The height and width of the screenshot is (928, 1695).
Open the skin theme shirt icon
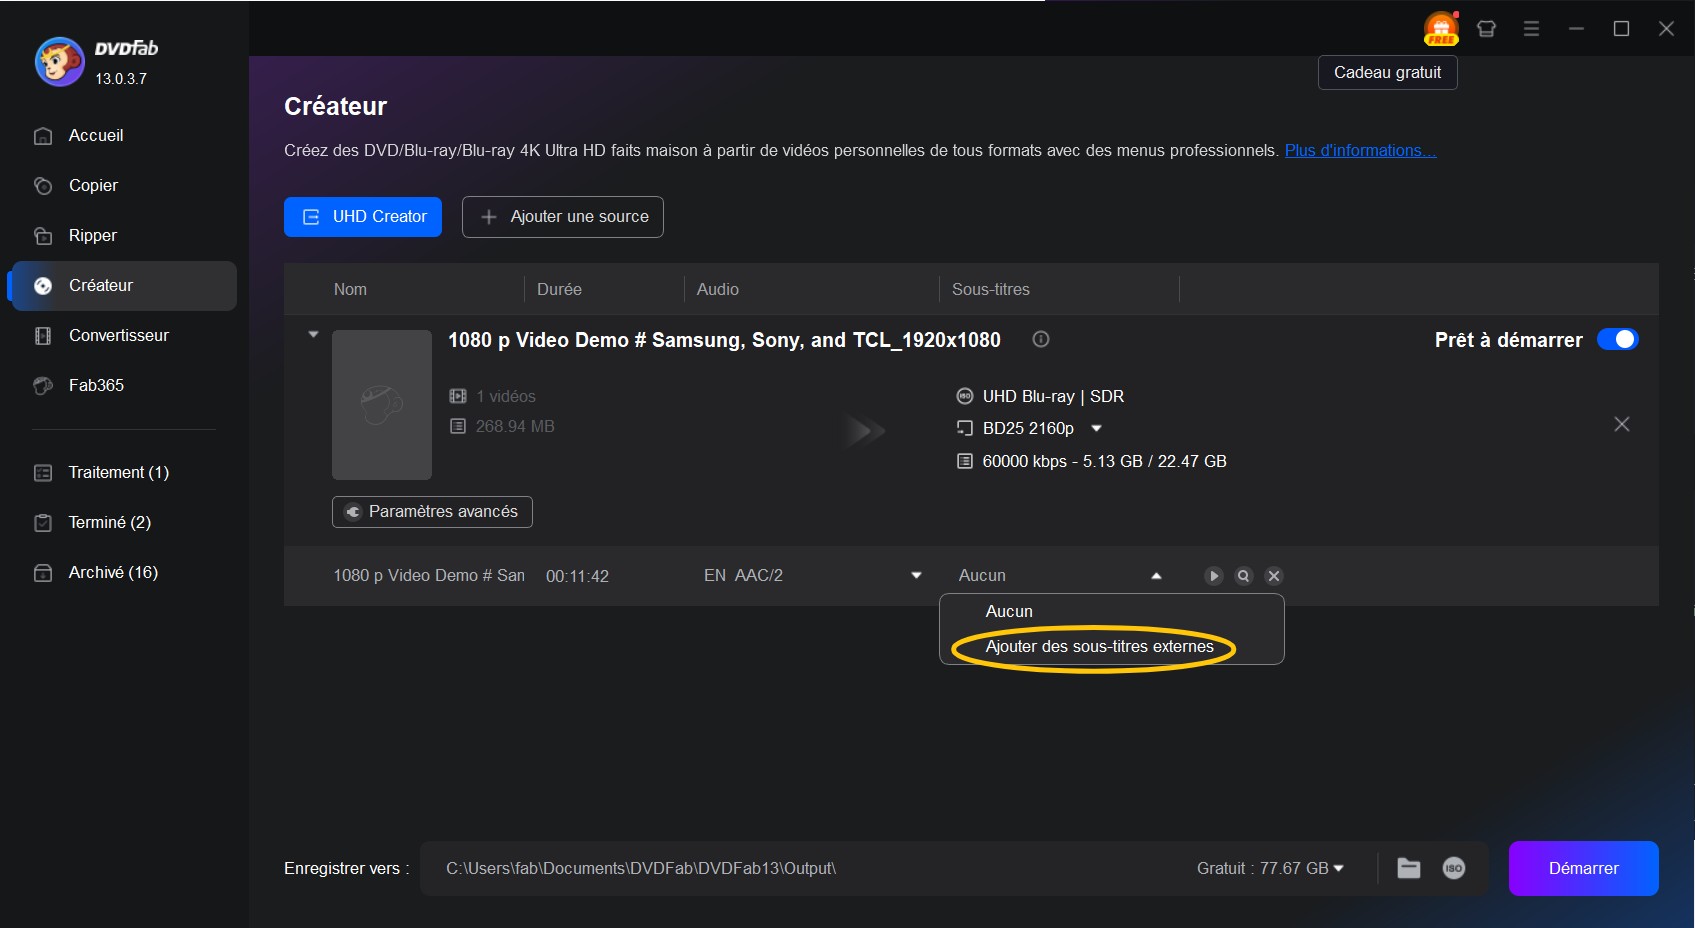[1486, 29]
